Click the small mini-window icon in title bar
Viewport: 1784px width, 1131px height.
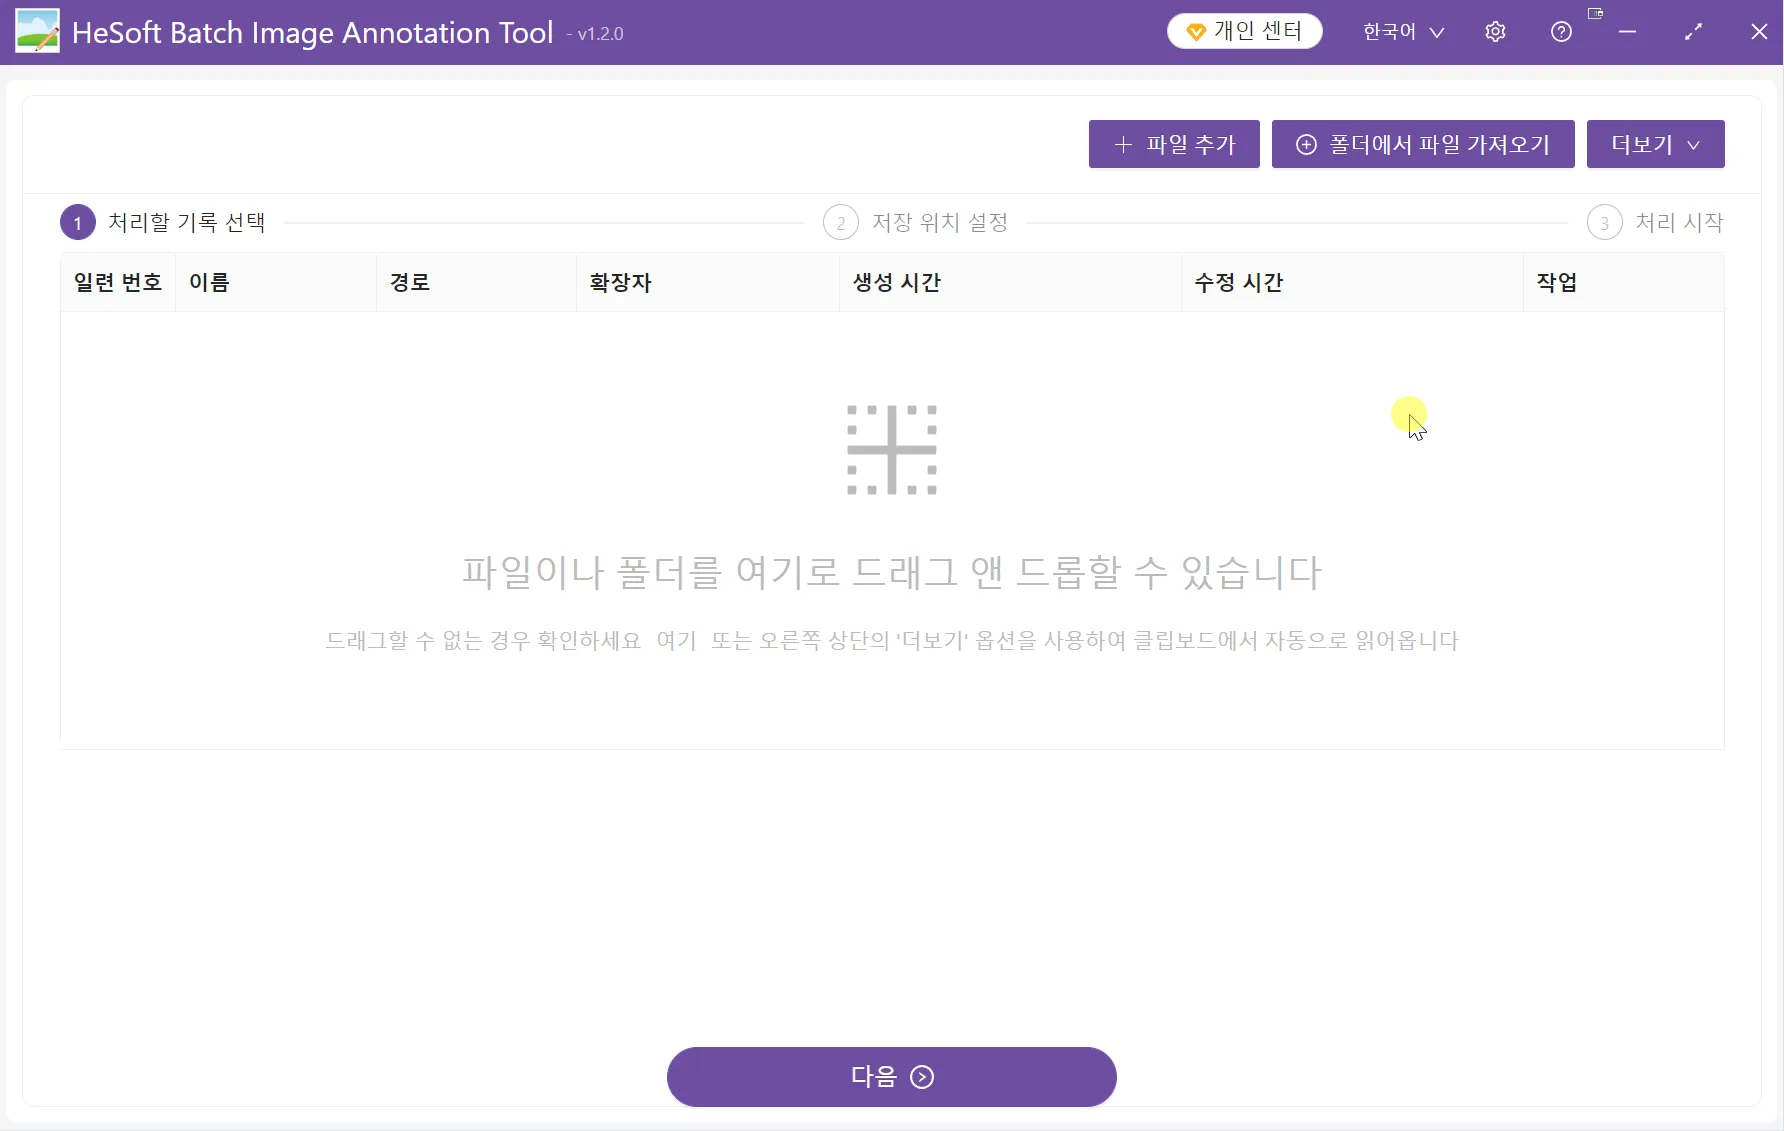tap(1595, 14)
